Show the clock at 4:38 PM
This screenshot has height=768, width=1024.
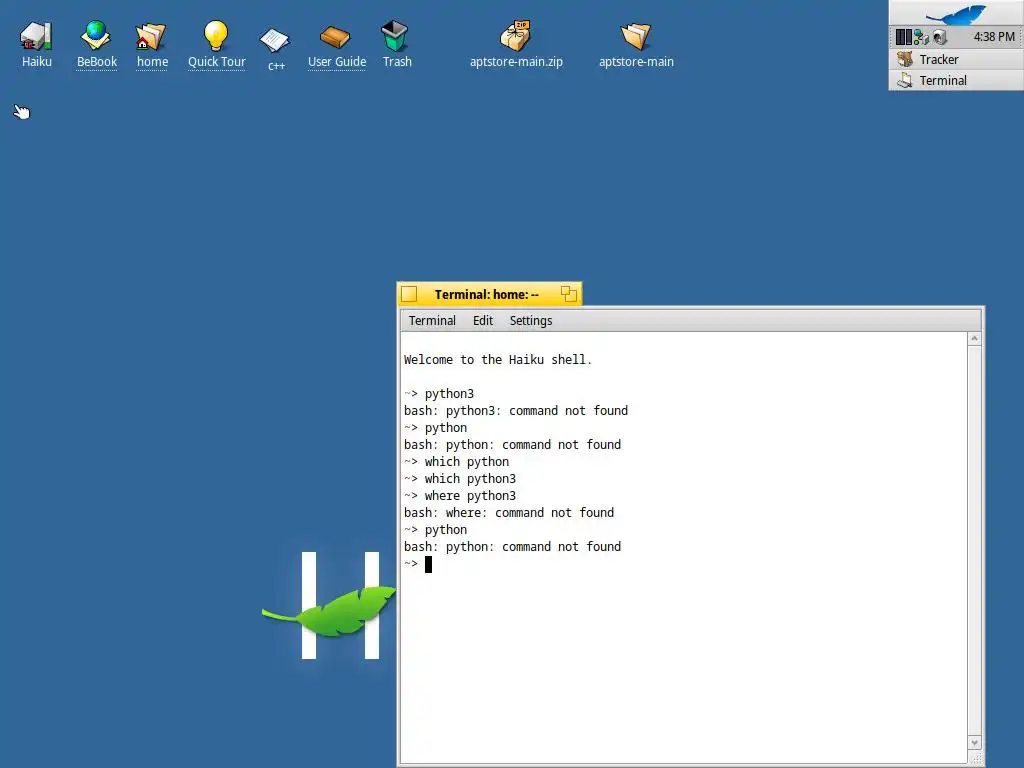click(994, 37)
